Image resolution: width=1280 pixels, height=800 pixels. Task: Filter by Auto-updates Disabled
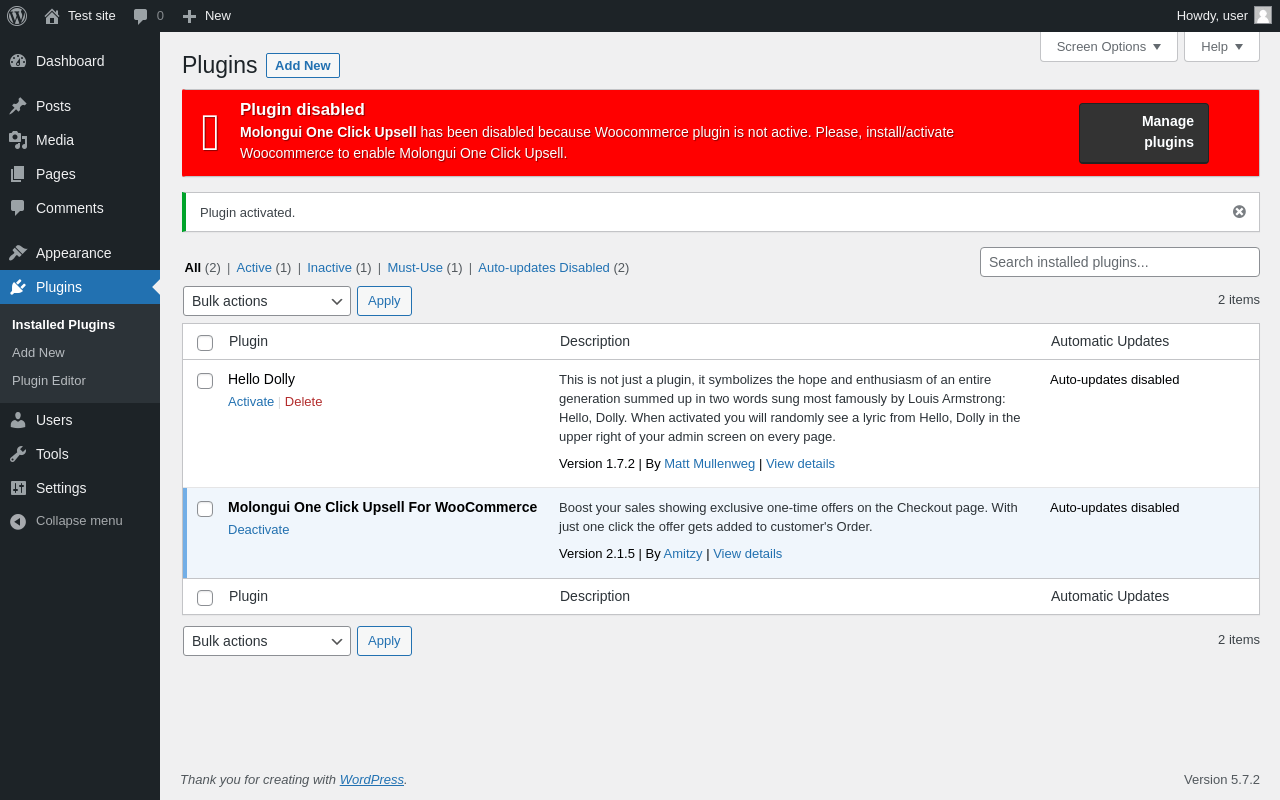(544, 268)
